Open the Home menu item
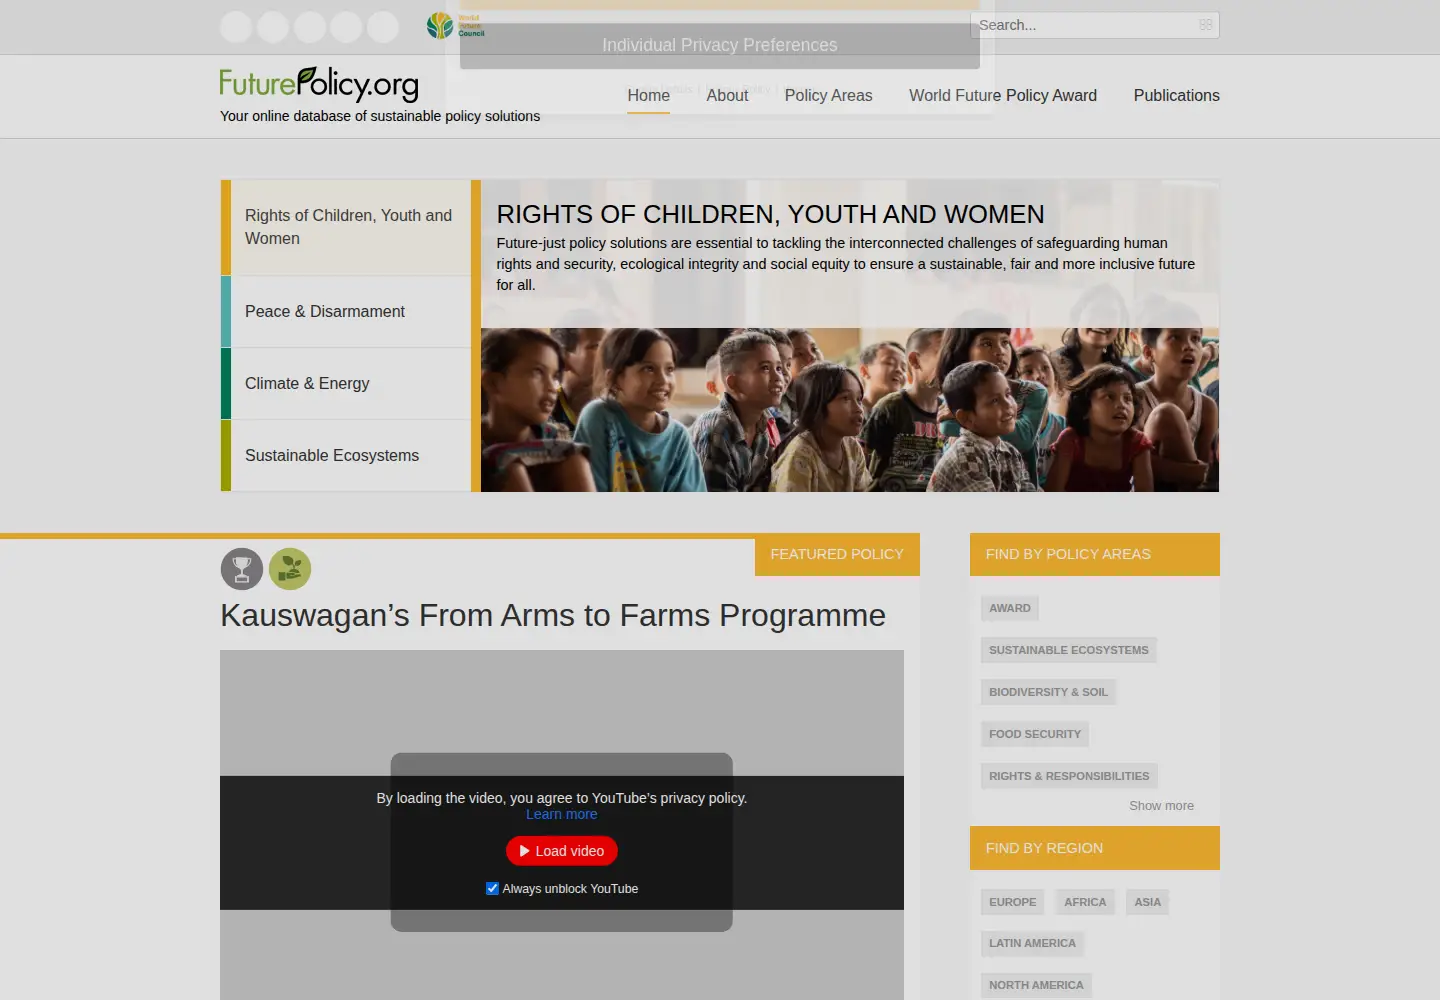 (x=649, y=96)
